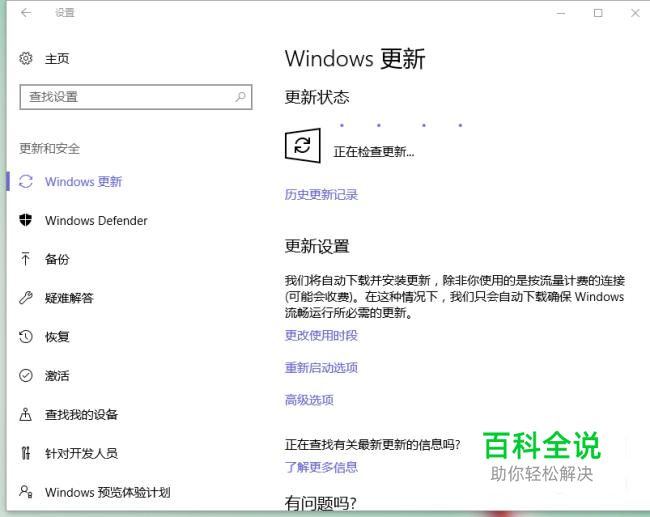Select Windows 更新 in the sidebar
The image size is (650, 517).
pyautogui.click(x=83, y=182)
